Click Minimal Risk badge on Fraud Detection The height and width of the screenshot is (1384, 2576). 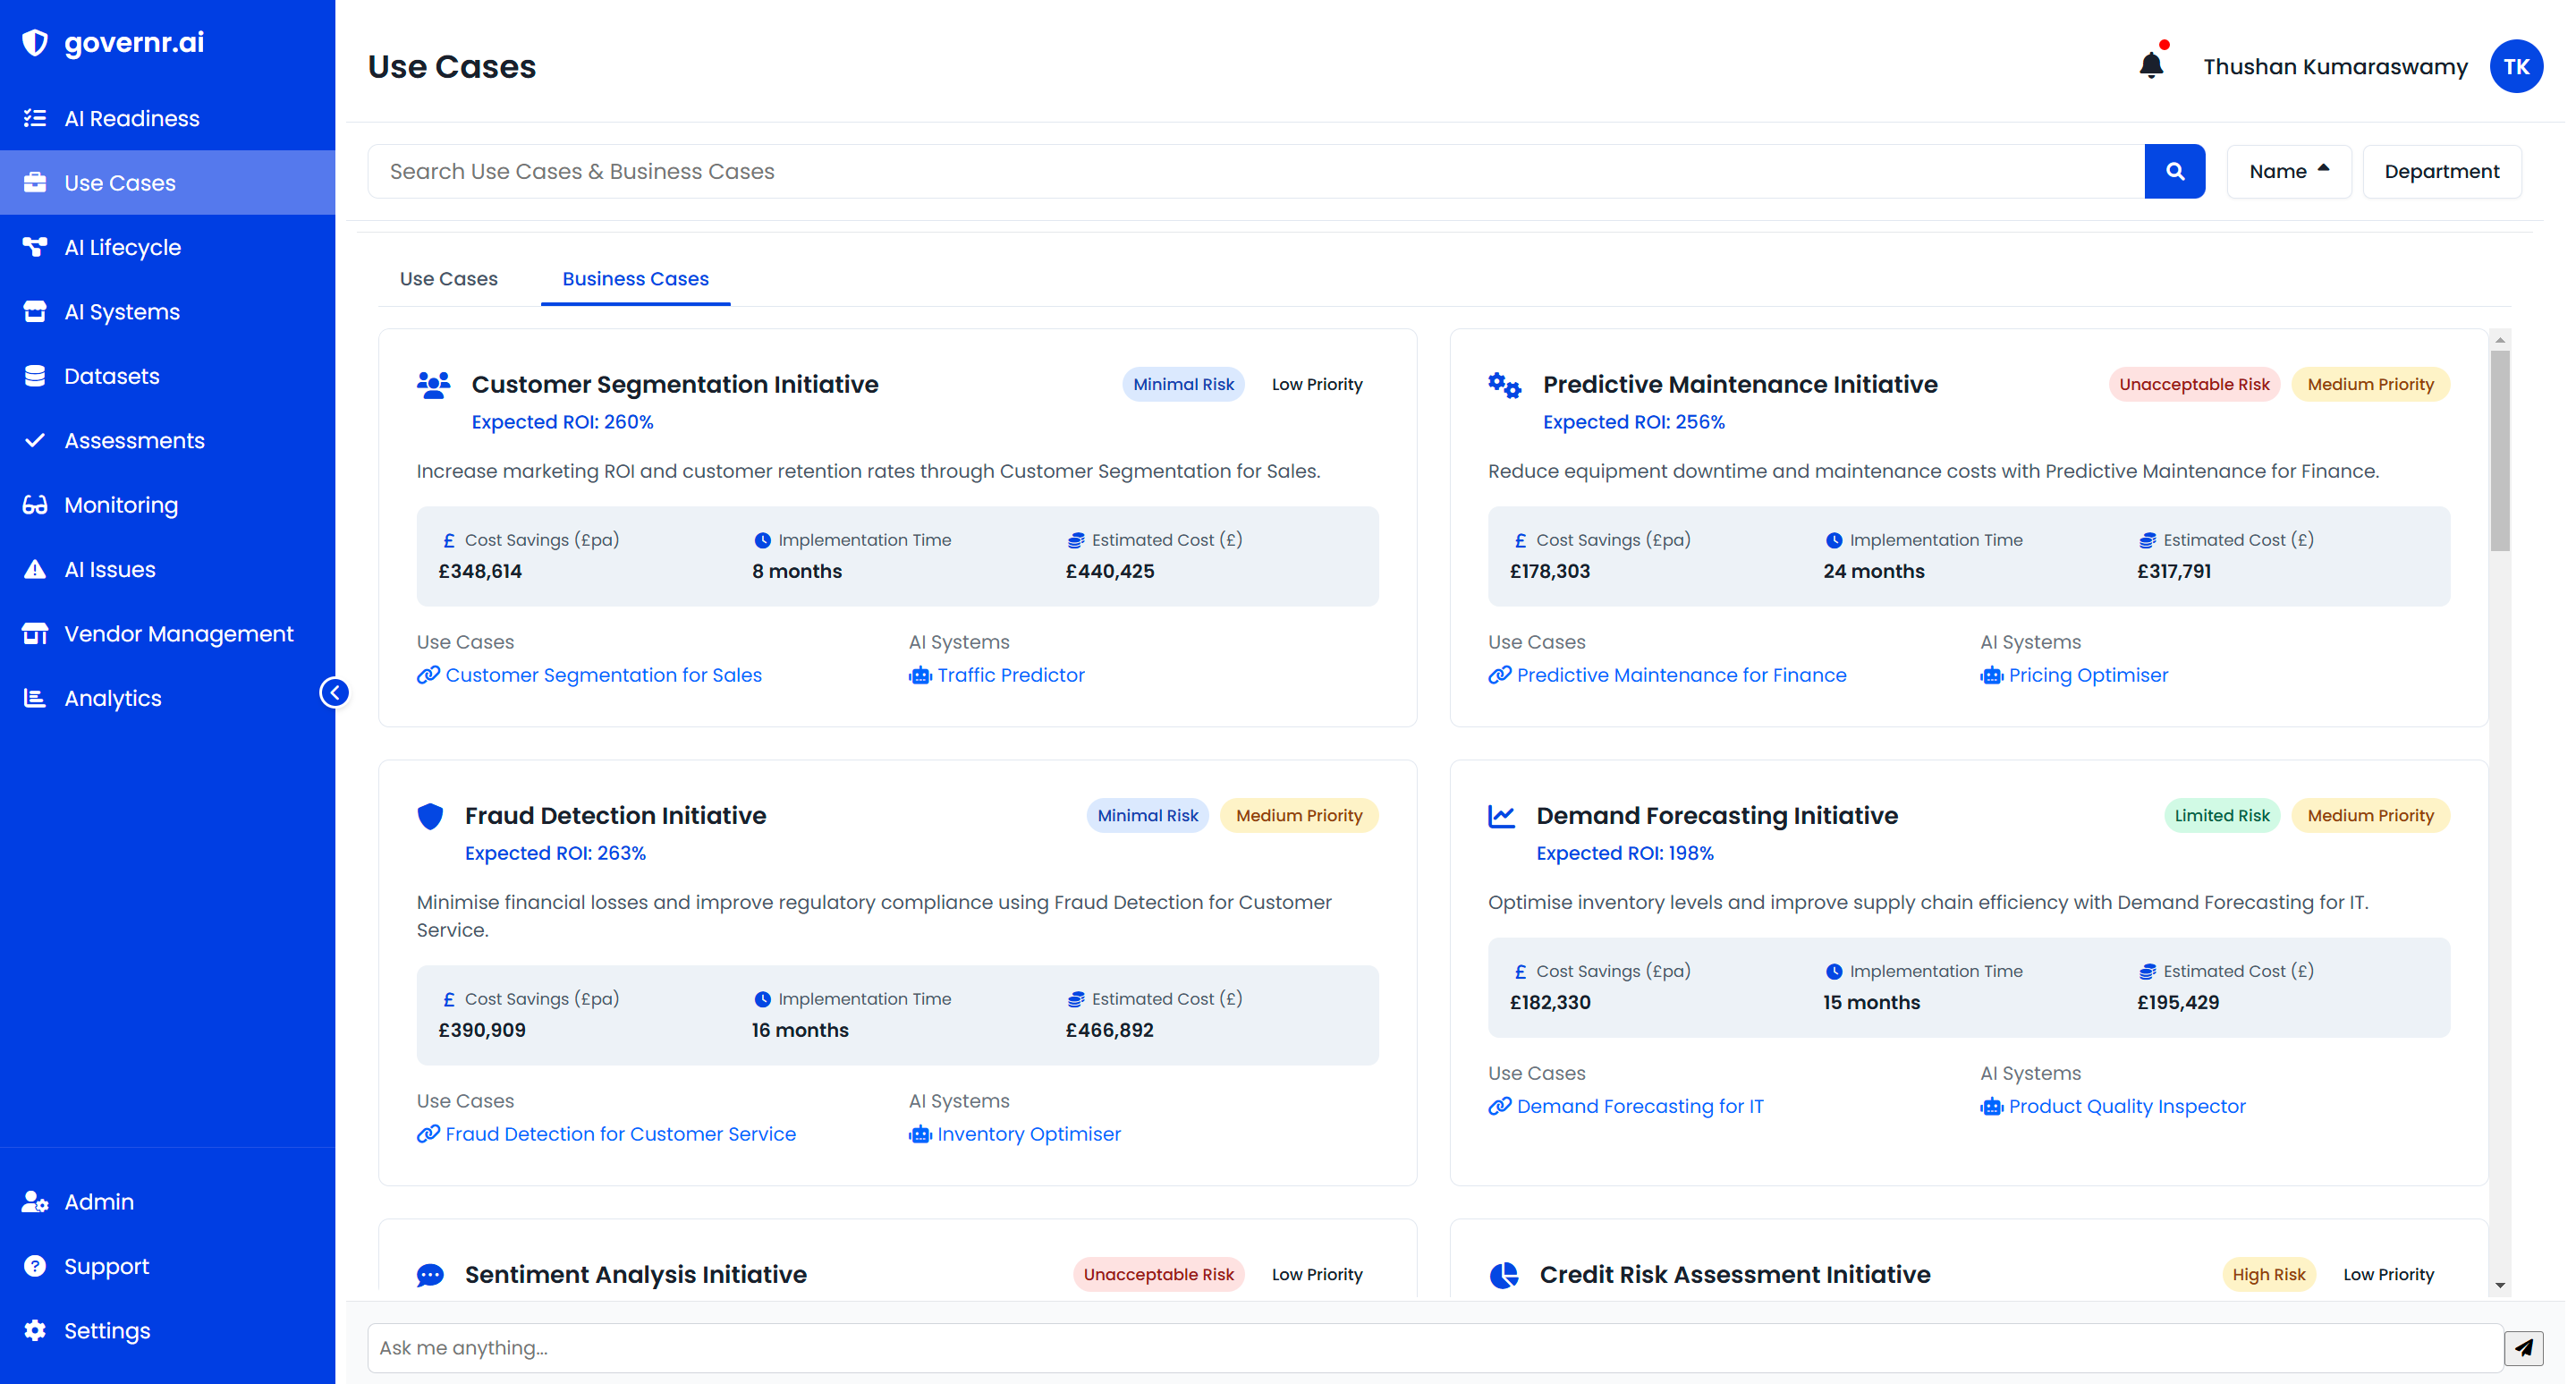tap(1147, 816)
